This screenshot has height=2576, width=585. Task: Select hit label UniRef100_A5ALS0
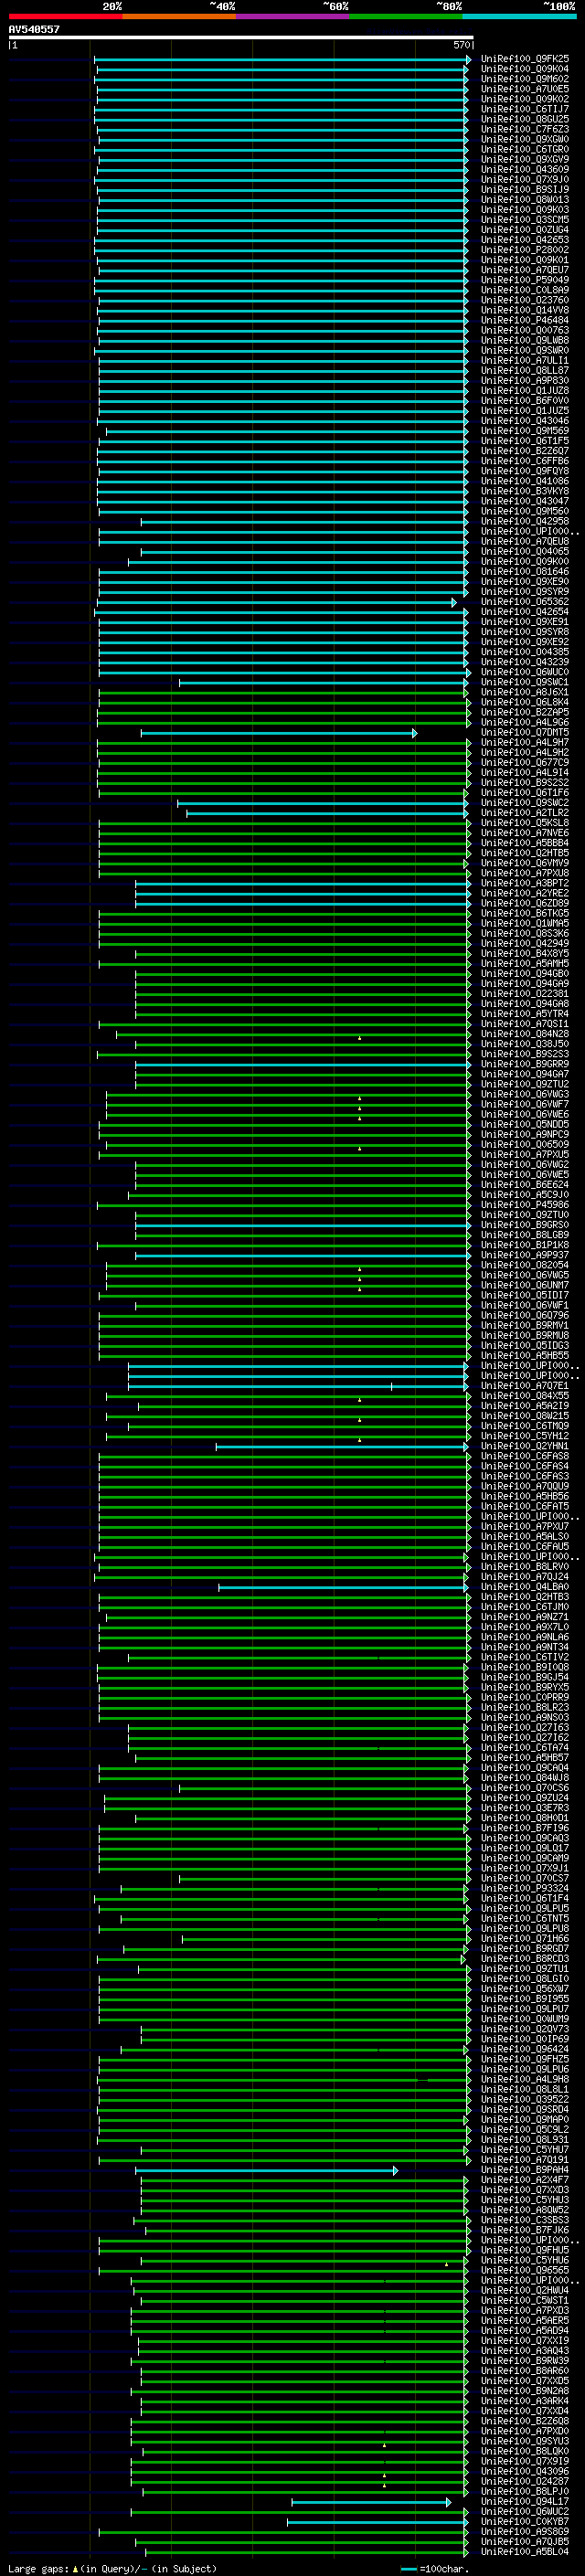pos(525,1536)
